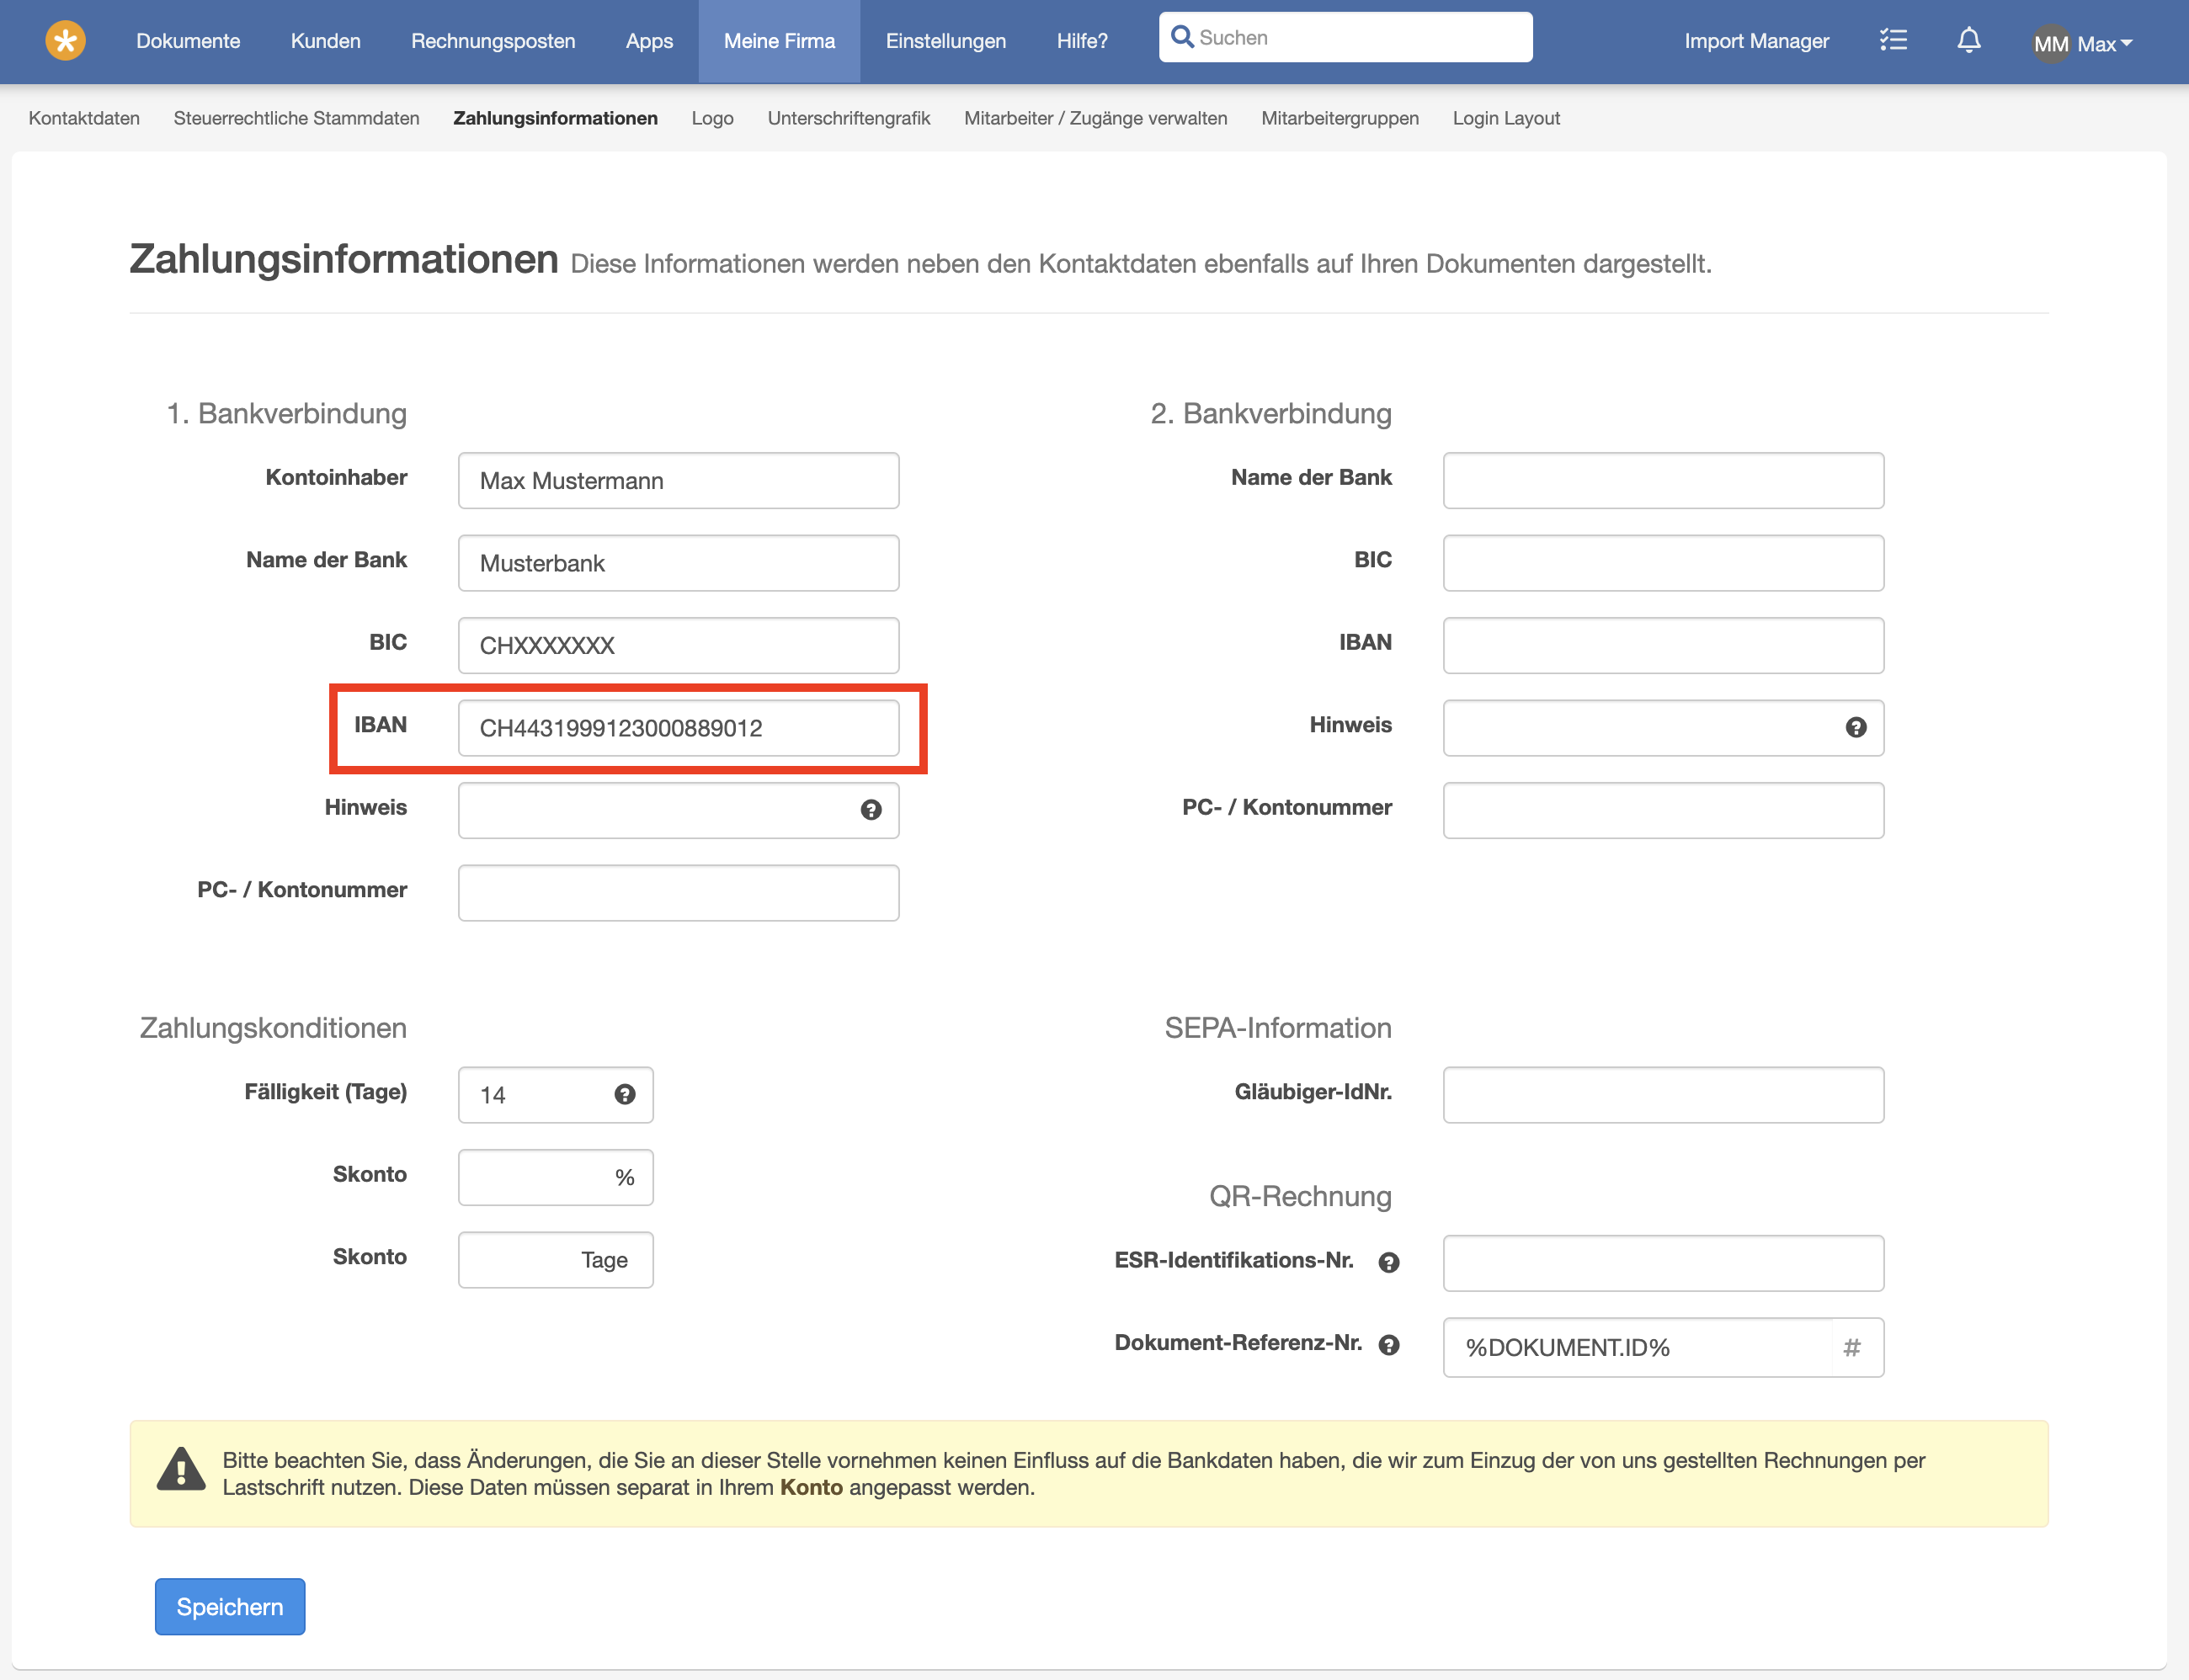Open the notifications bell
This screenshot has width=2189, height=1680.
point(1968,40)
